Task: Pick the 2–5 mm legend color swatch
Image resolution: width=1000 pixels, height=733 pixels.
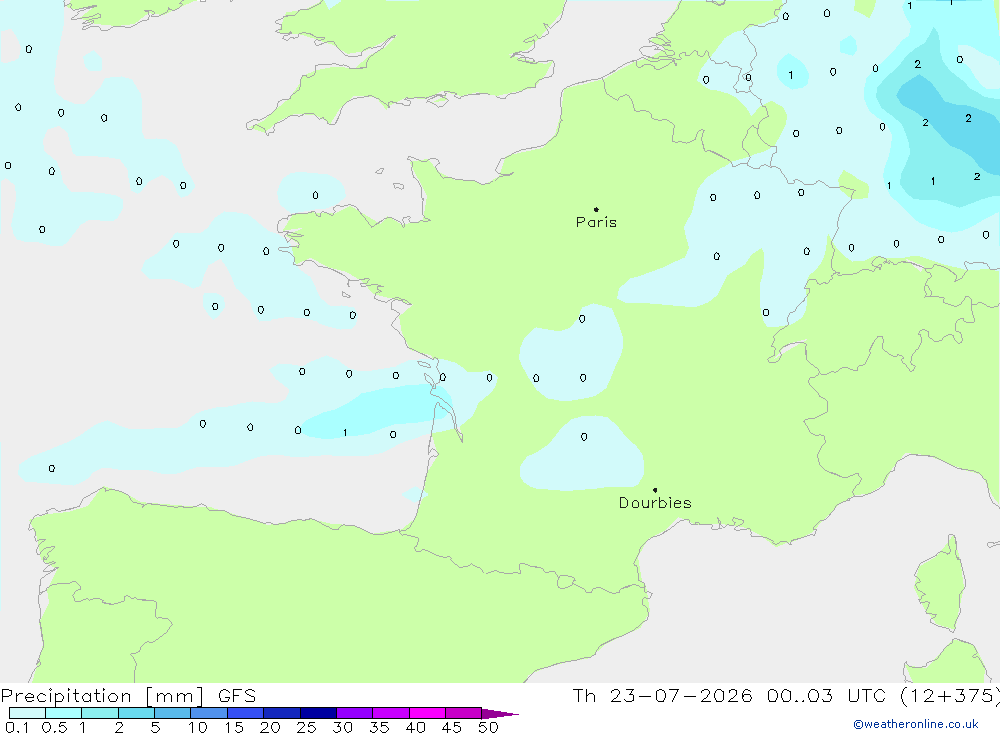Action: 136,713
